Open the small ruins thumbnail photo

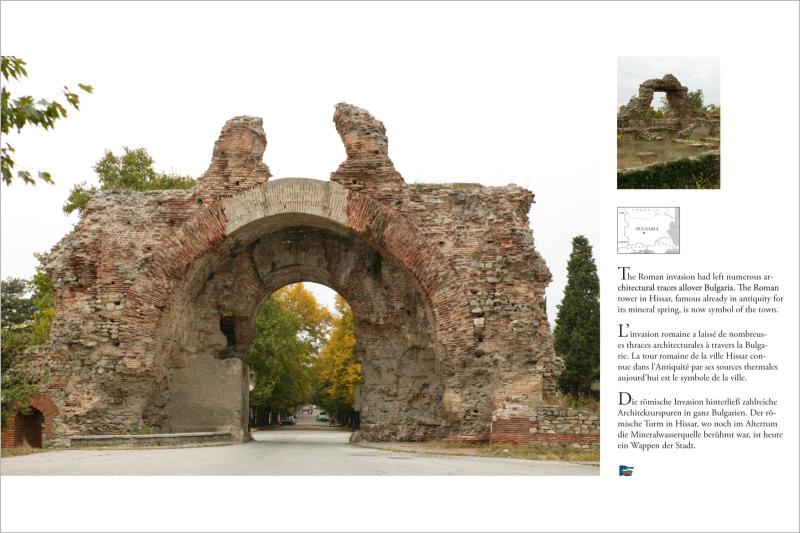[668, 122]
